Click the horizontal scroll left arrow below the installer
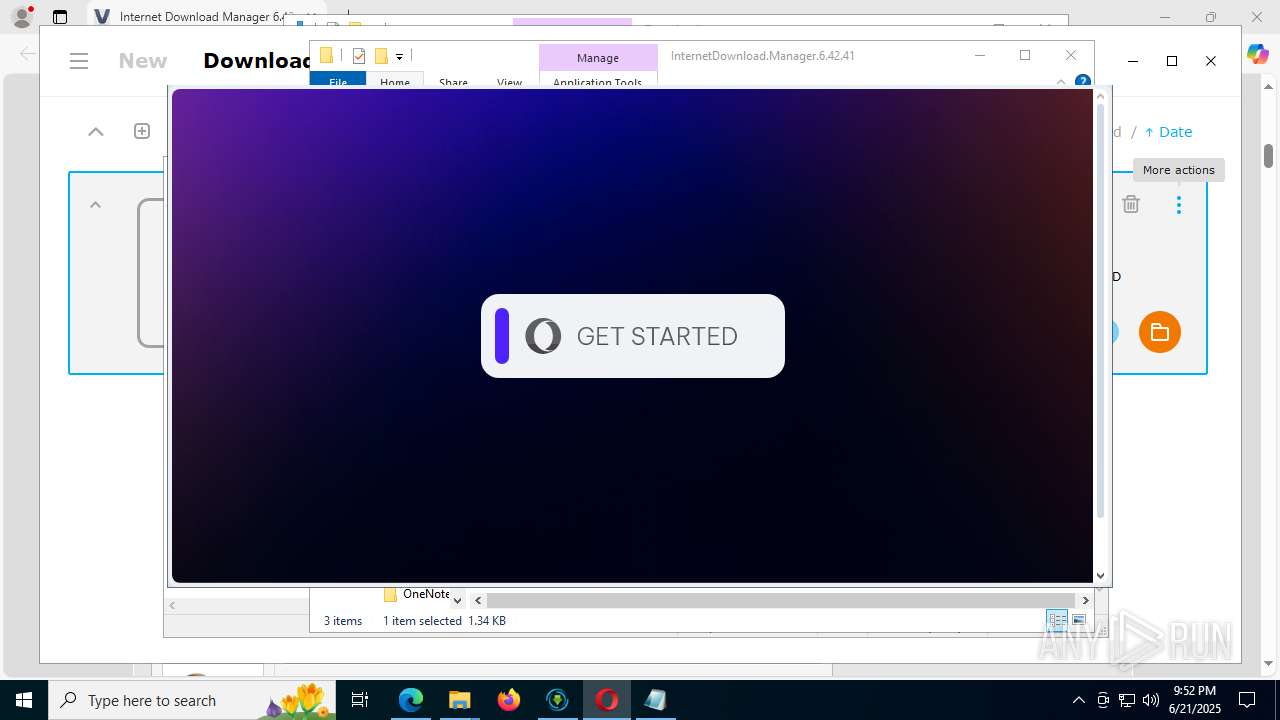 click(172, 605)
